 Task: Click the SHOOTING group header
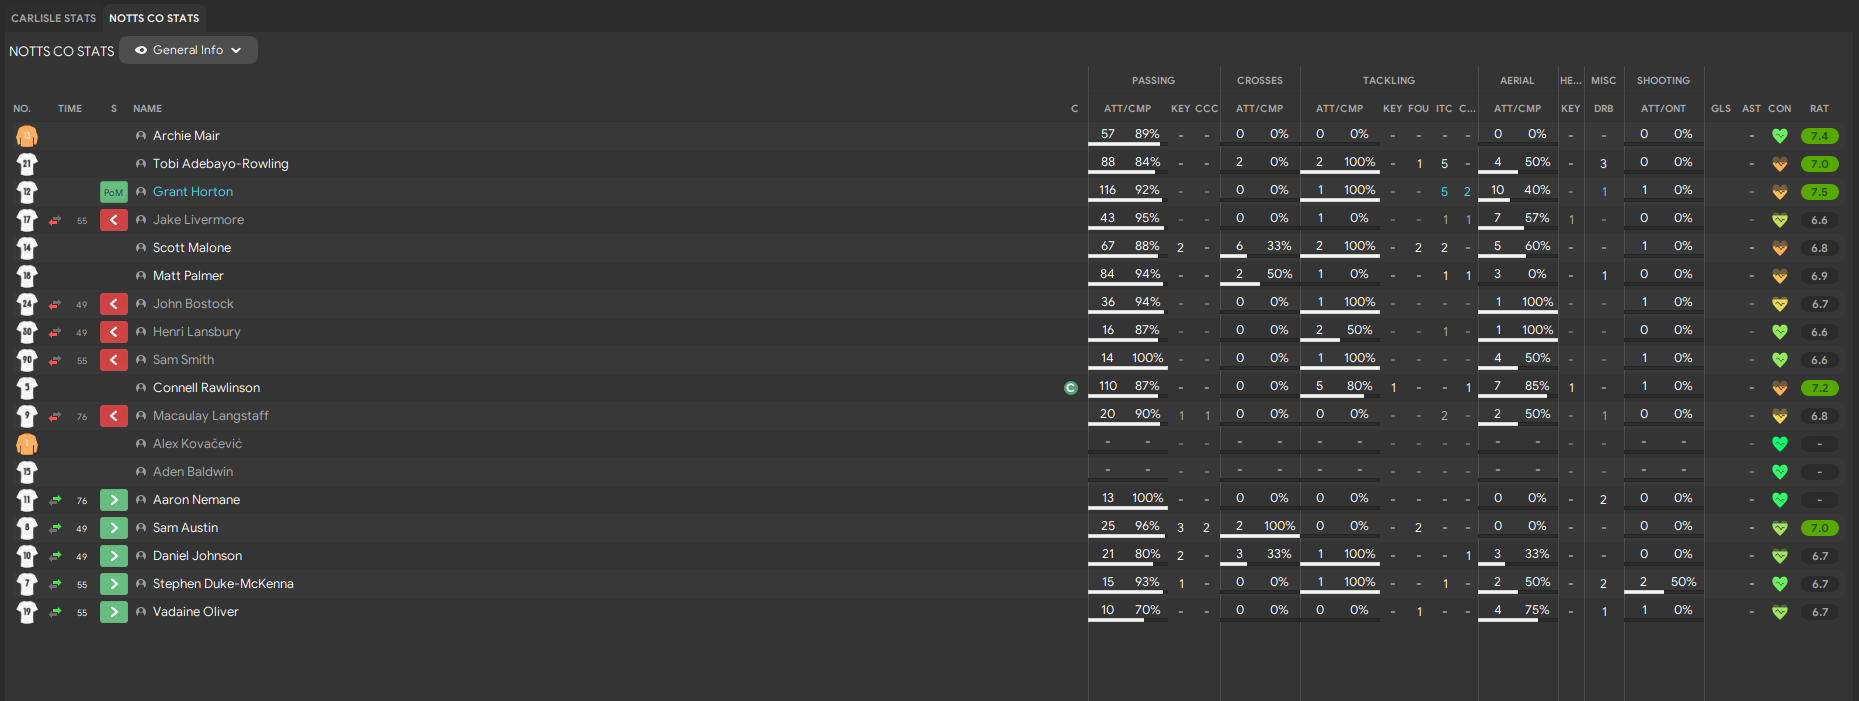[1663, 80]
